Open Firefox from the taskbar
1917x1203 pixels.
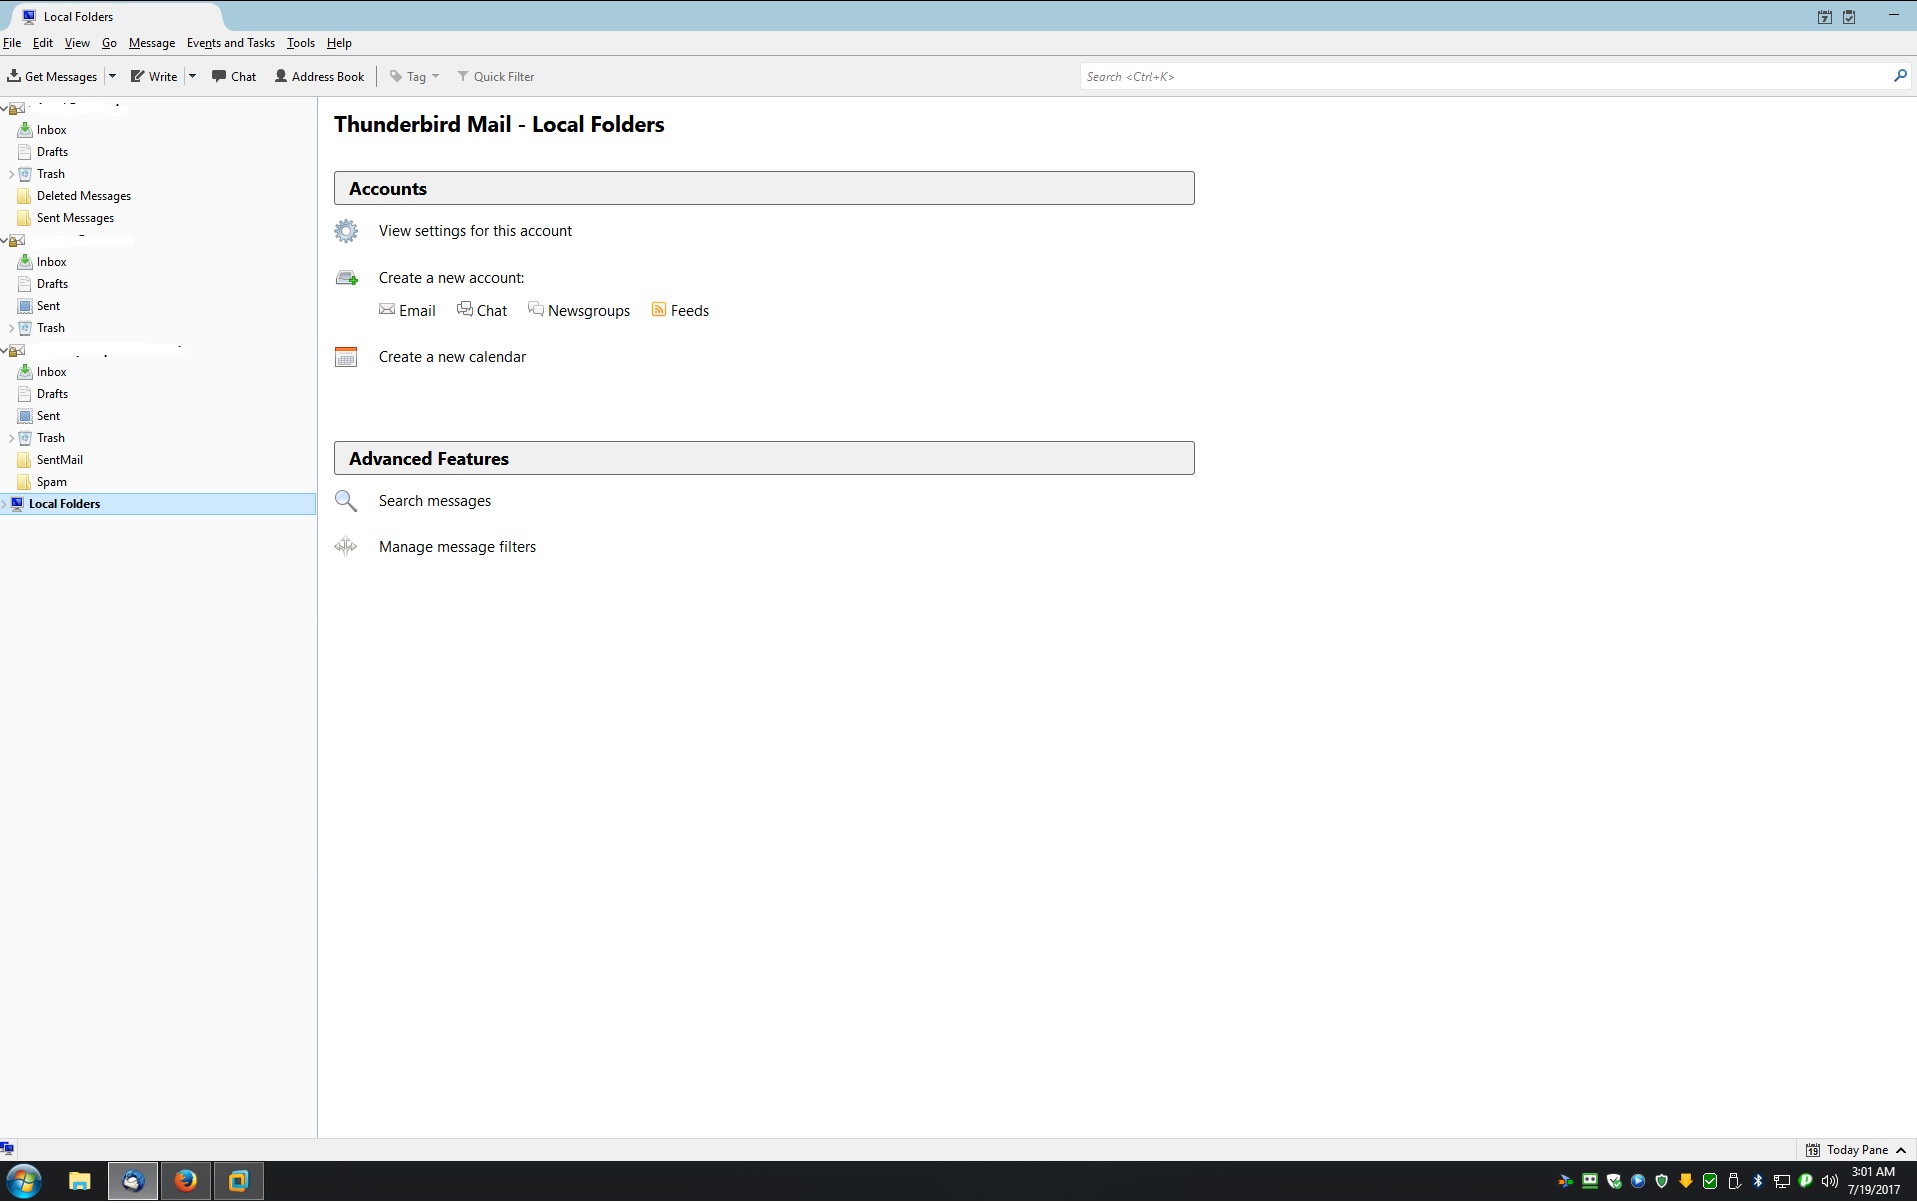pos(186,1181)
